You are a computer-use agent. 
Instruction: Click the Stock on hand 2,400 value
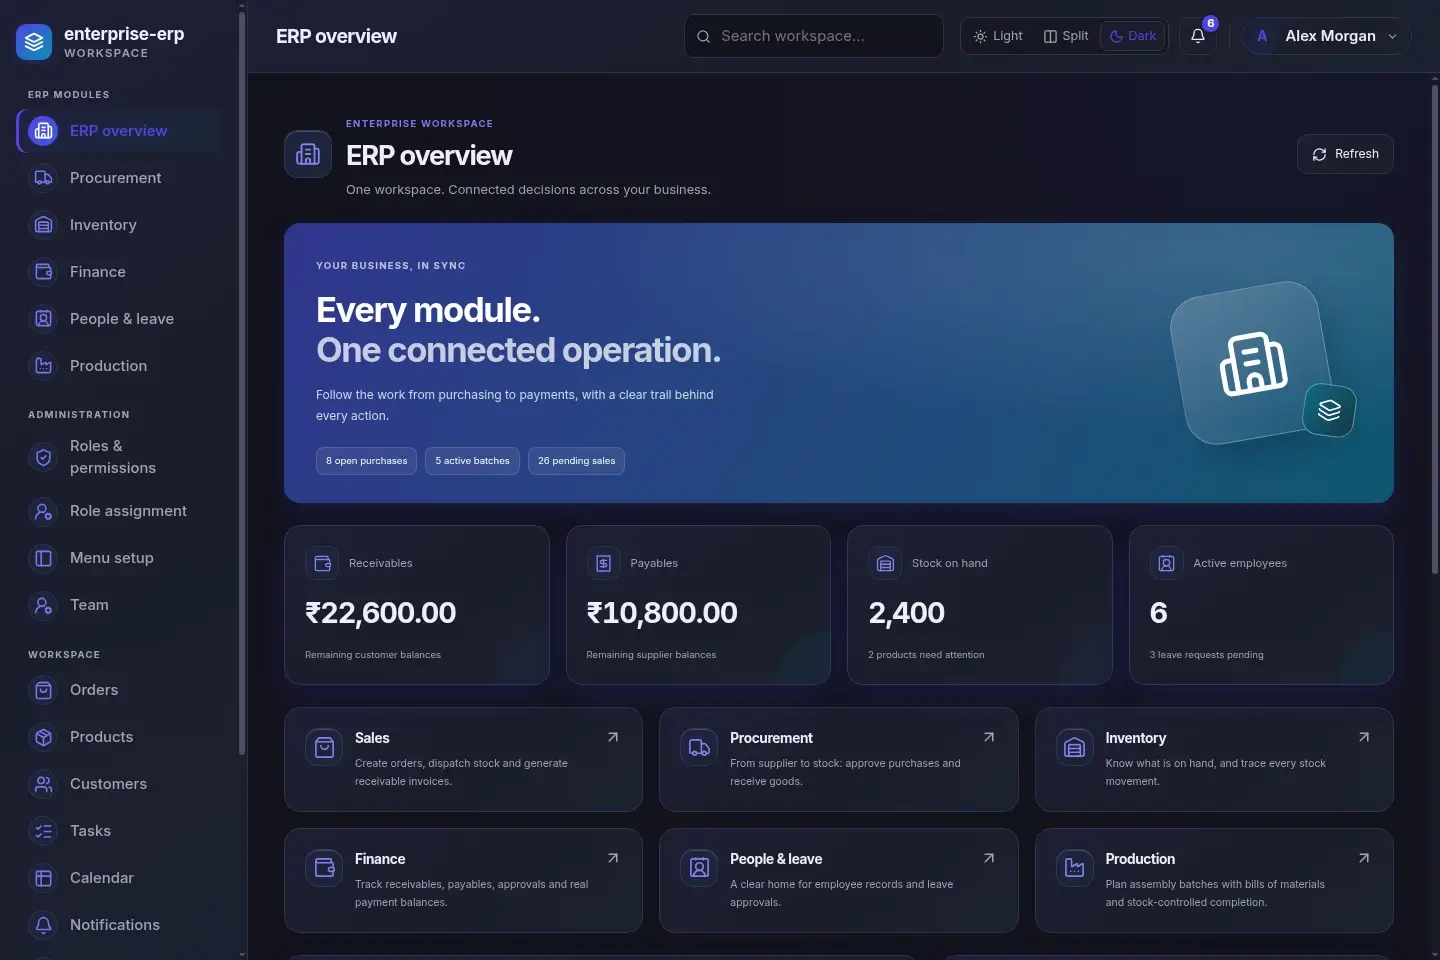point(906,613)
